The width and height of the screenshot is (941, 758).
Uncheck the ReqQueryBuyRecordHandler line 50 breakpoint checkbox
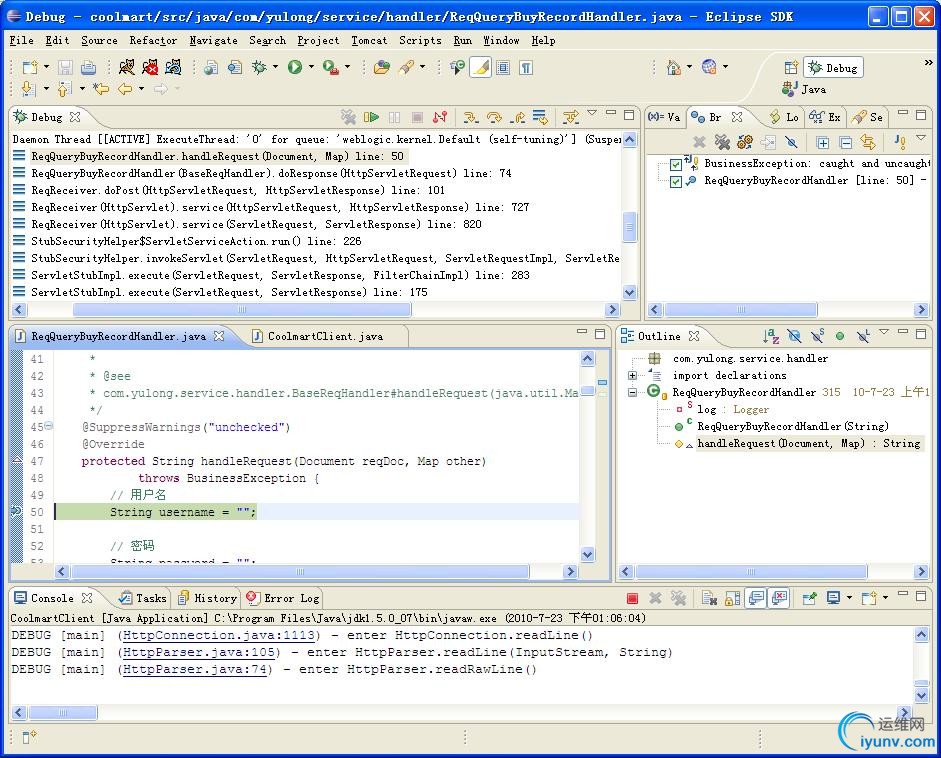[x=676, y=181]
